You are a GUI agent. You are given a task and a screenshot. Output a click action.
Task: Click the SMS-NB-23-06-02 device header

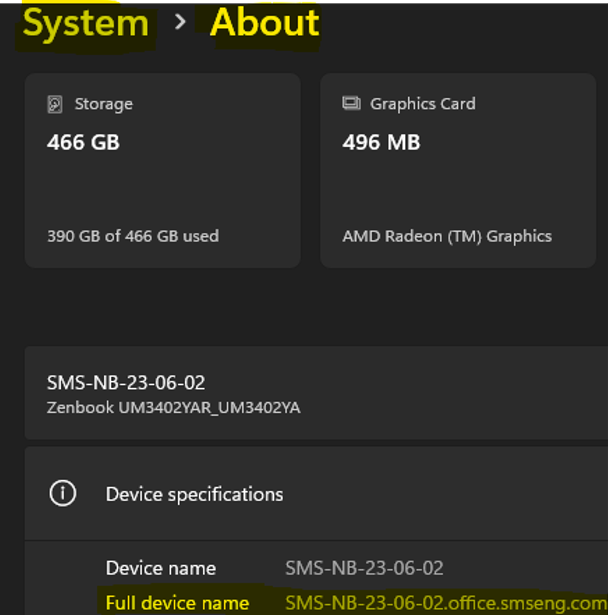point(126,383)
